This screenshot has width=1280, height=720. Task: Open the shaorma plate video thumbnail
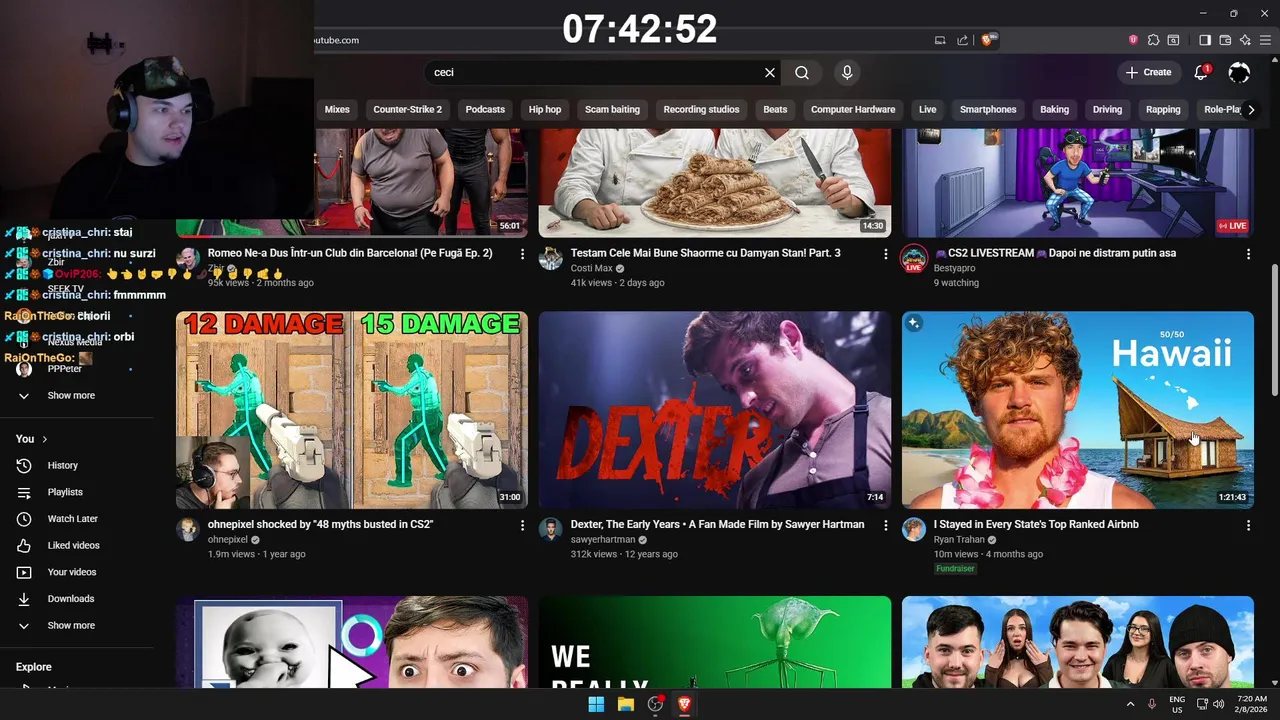715,183
